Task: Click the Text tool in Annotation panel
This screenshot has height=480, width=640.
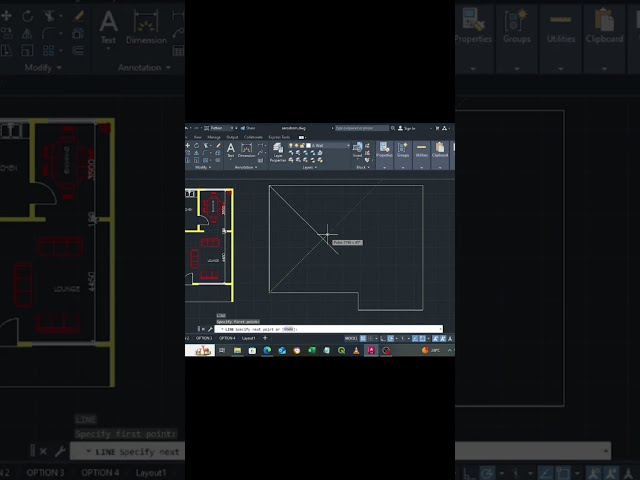Action: tap(231, 150)
